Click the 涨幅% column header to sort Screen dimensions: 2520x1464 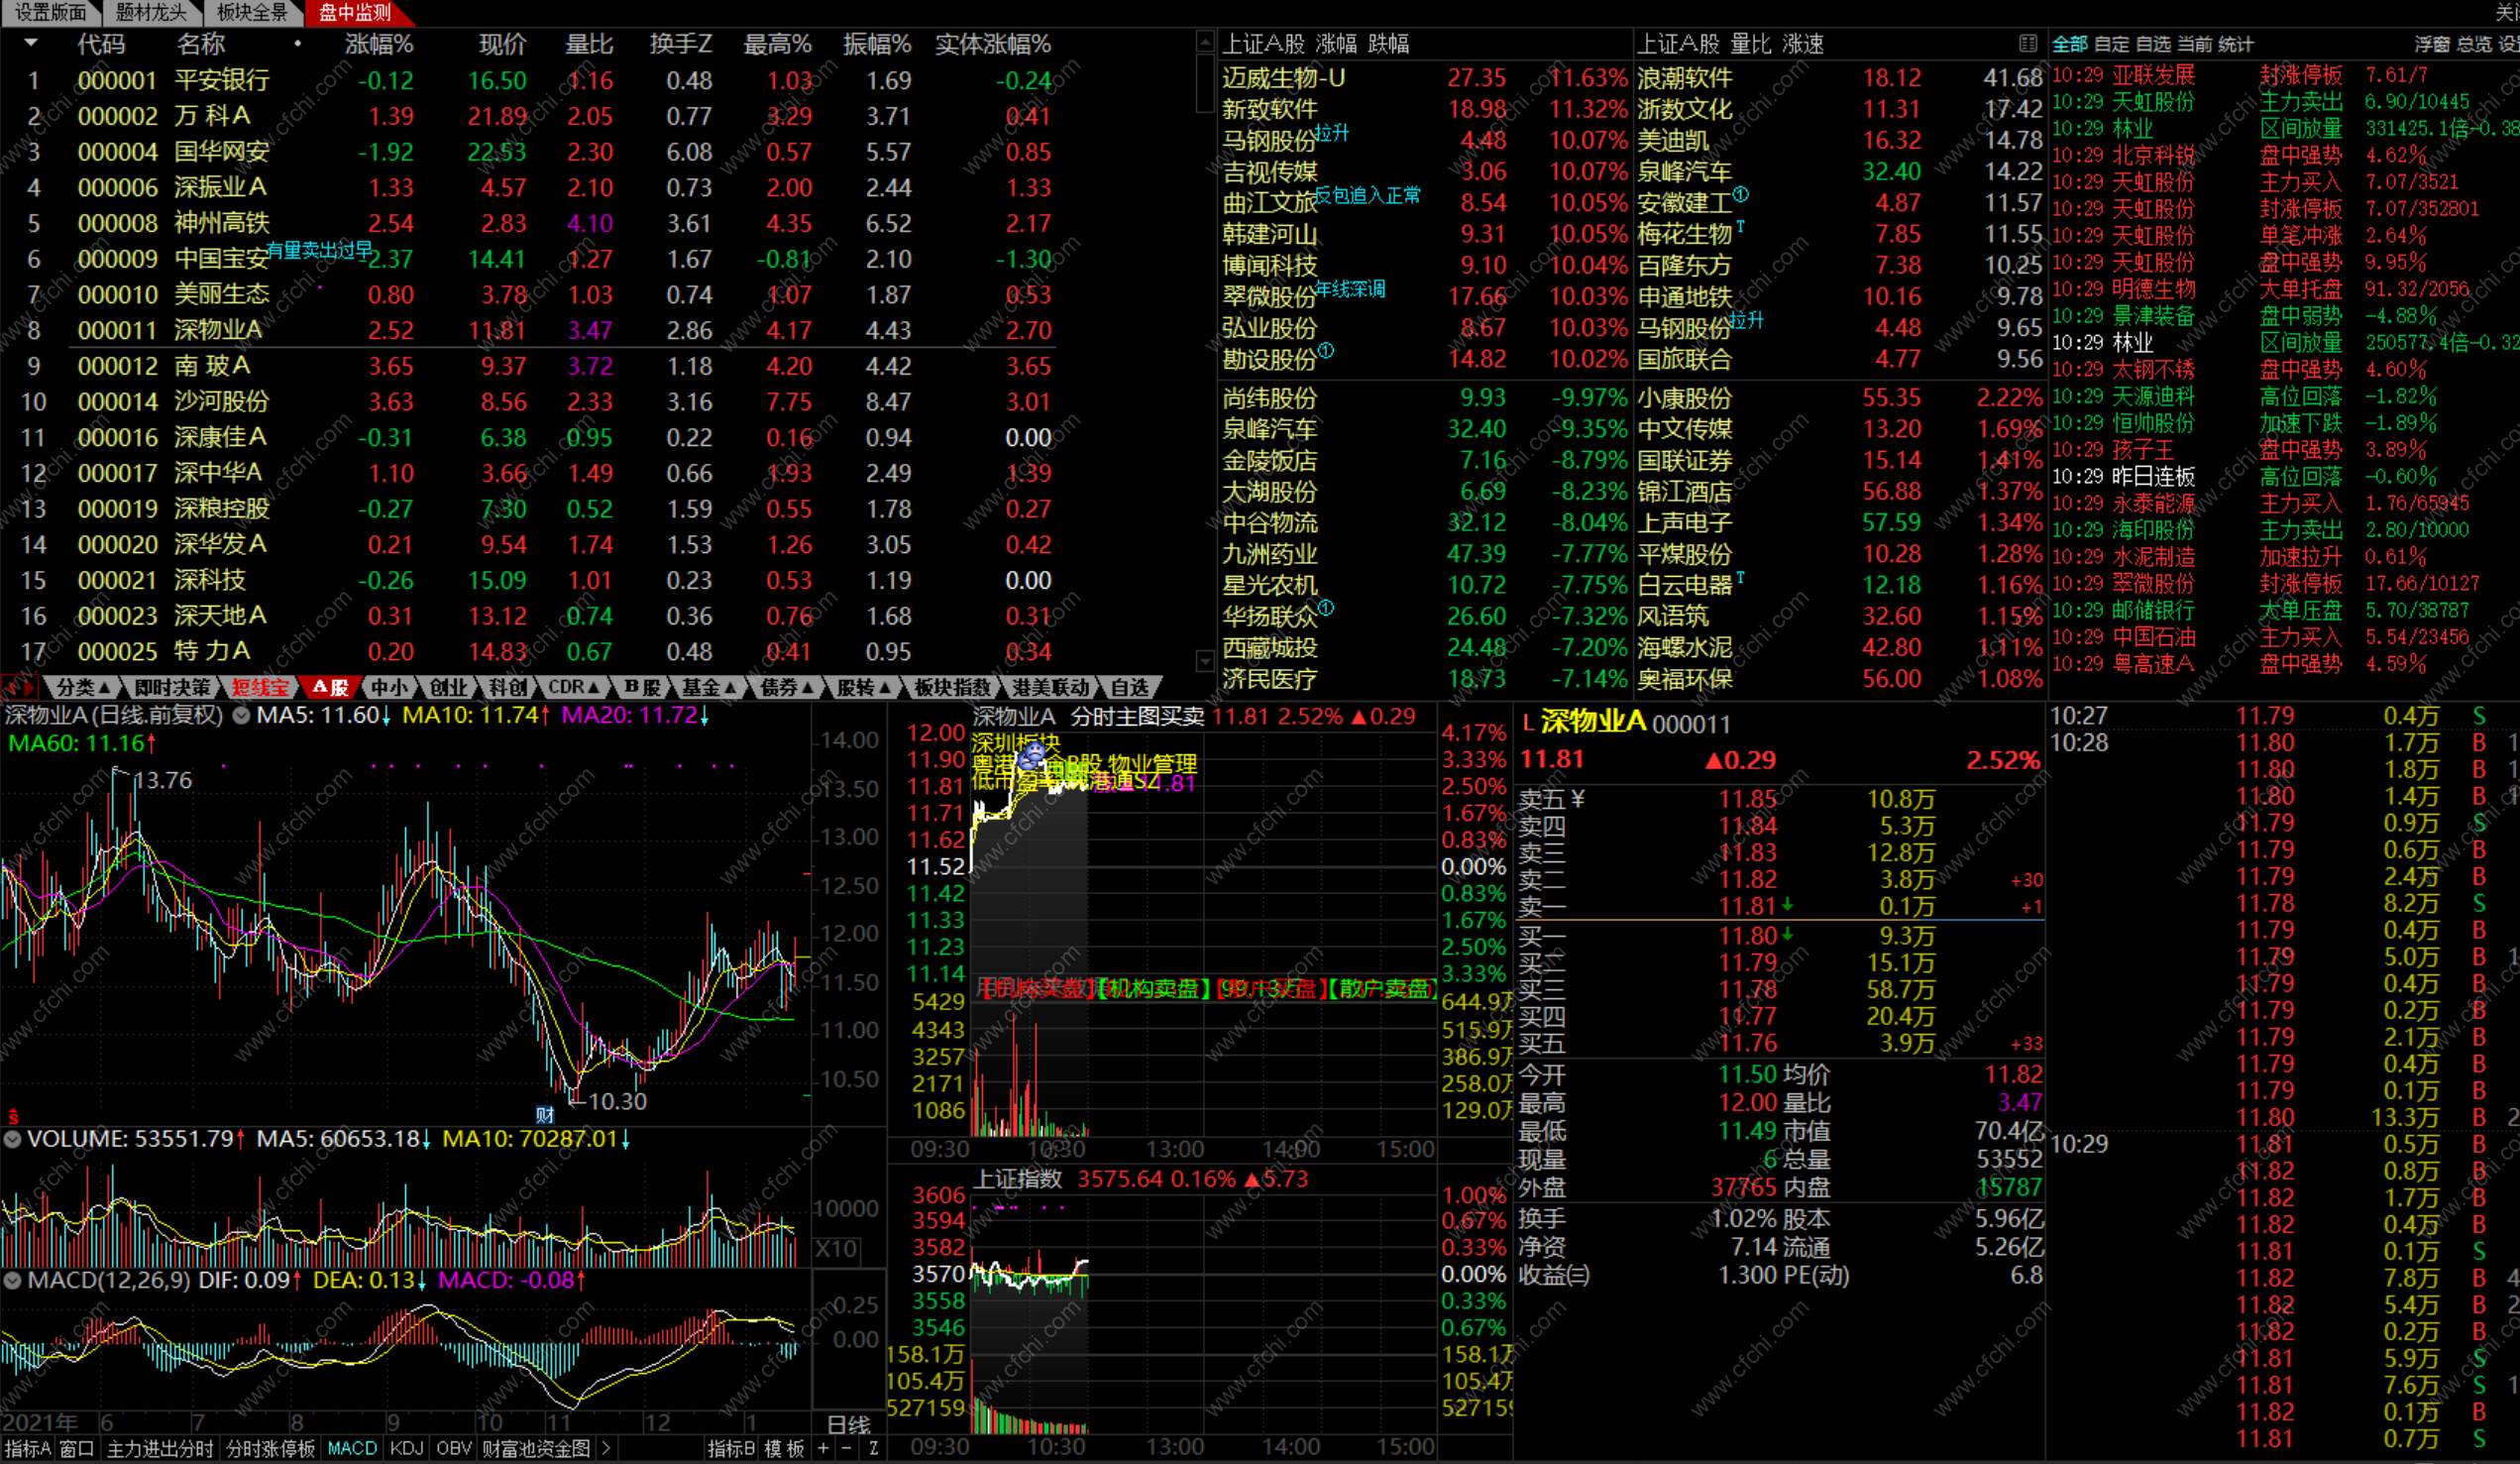[379, 44]
